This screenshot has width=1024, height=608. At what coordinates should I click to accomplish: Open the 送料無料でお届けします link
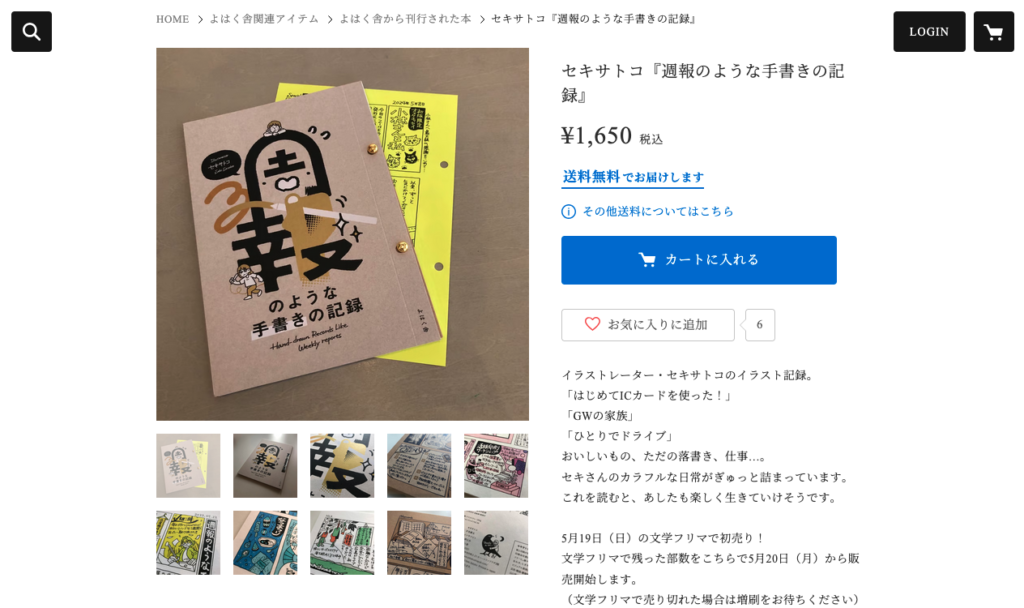633,178
